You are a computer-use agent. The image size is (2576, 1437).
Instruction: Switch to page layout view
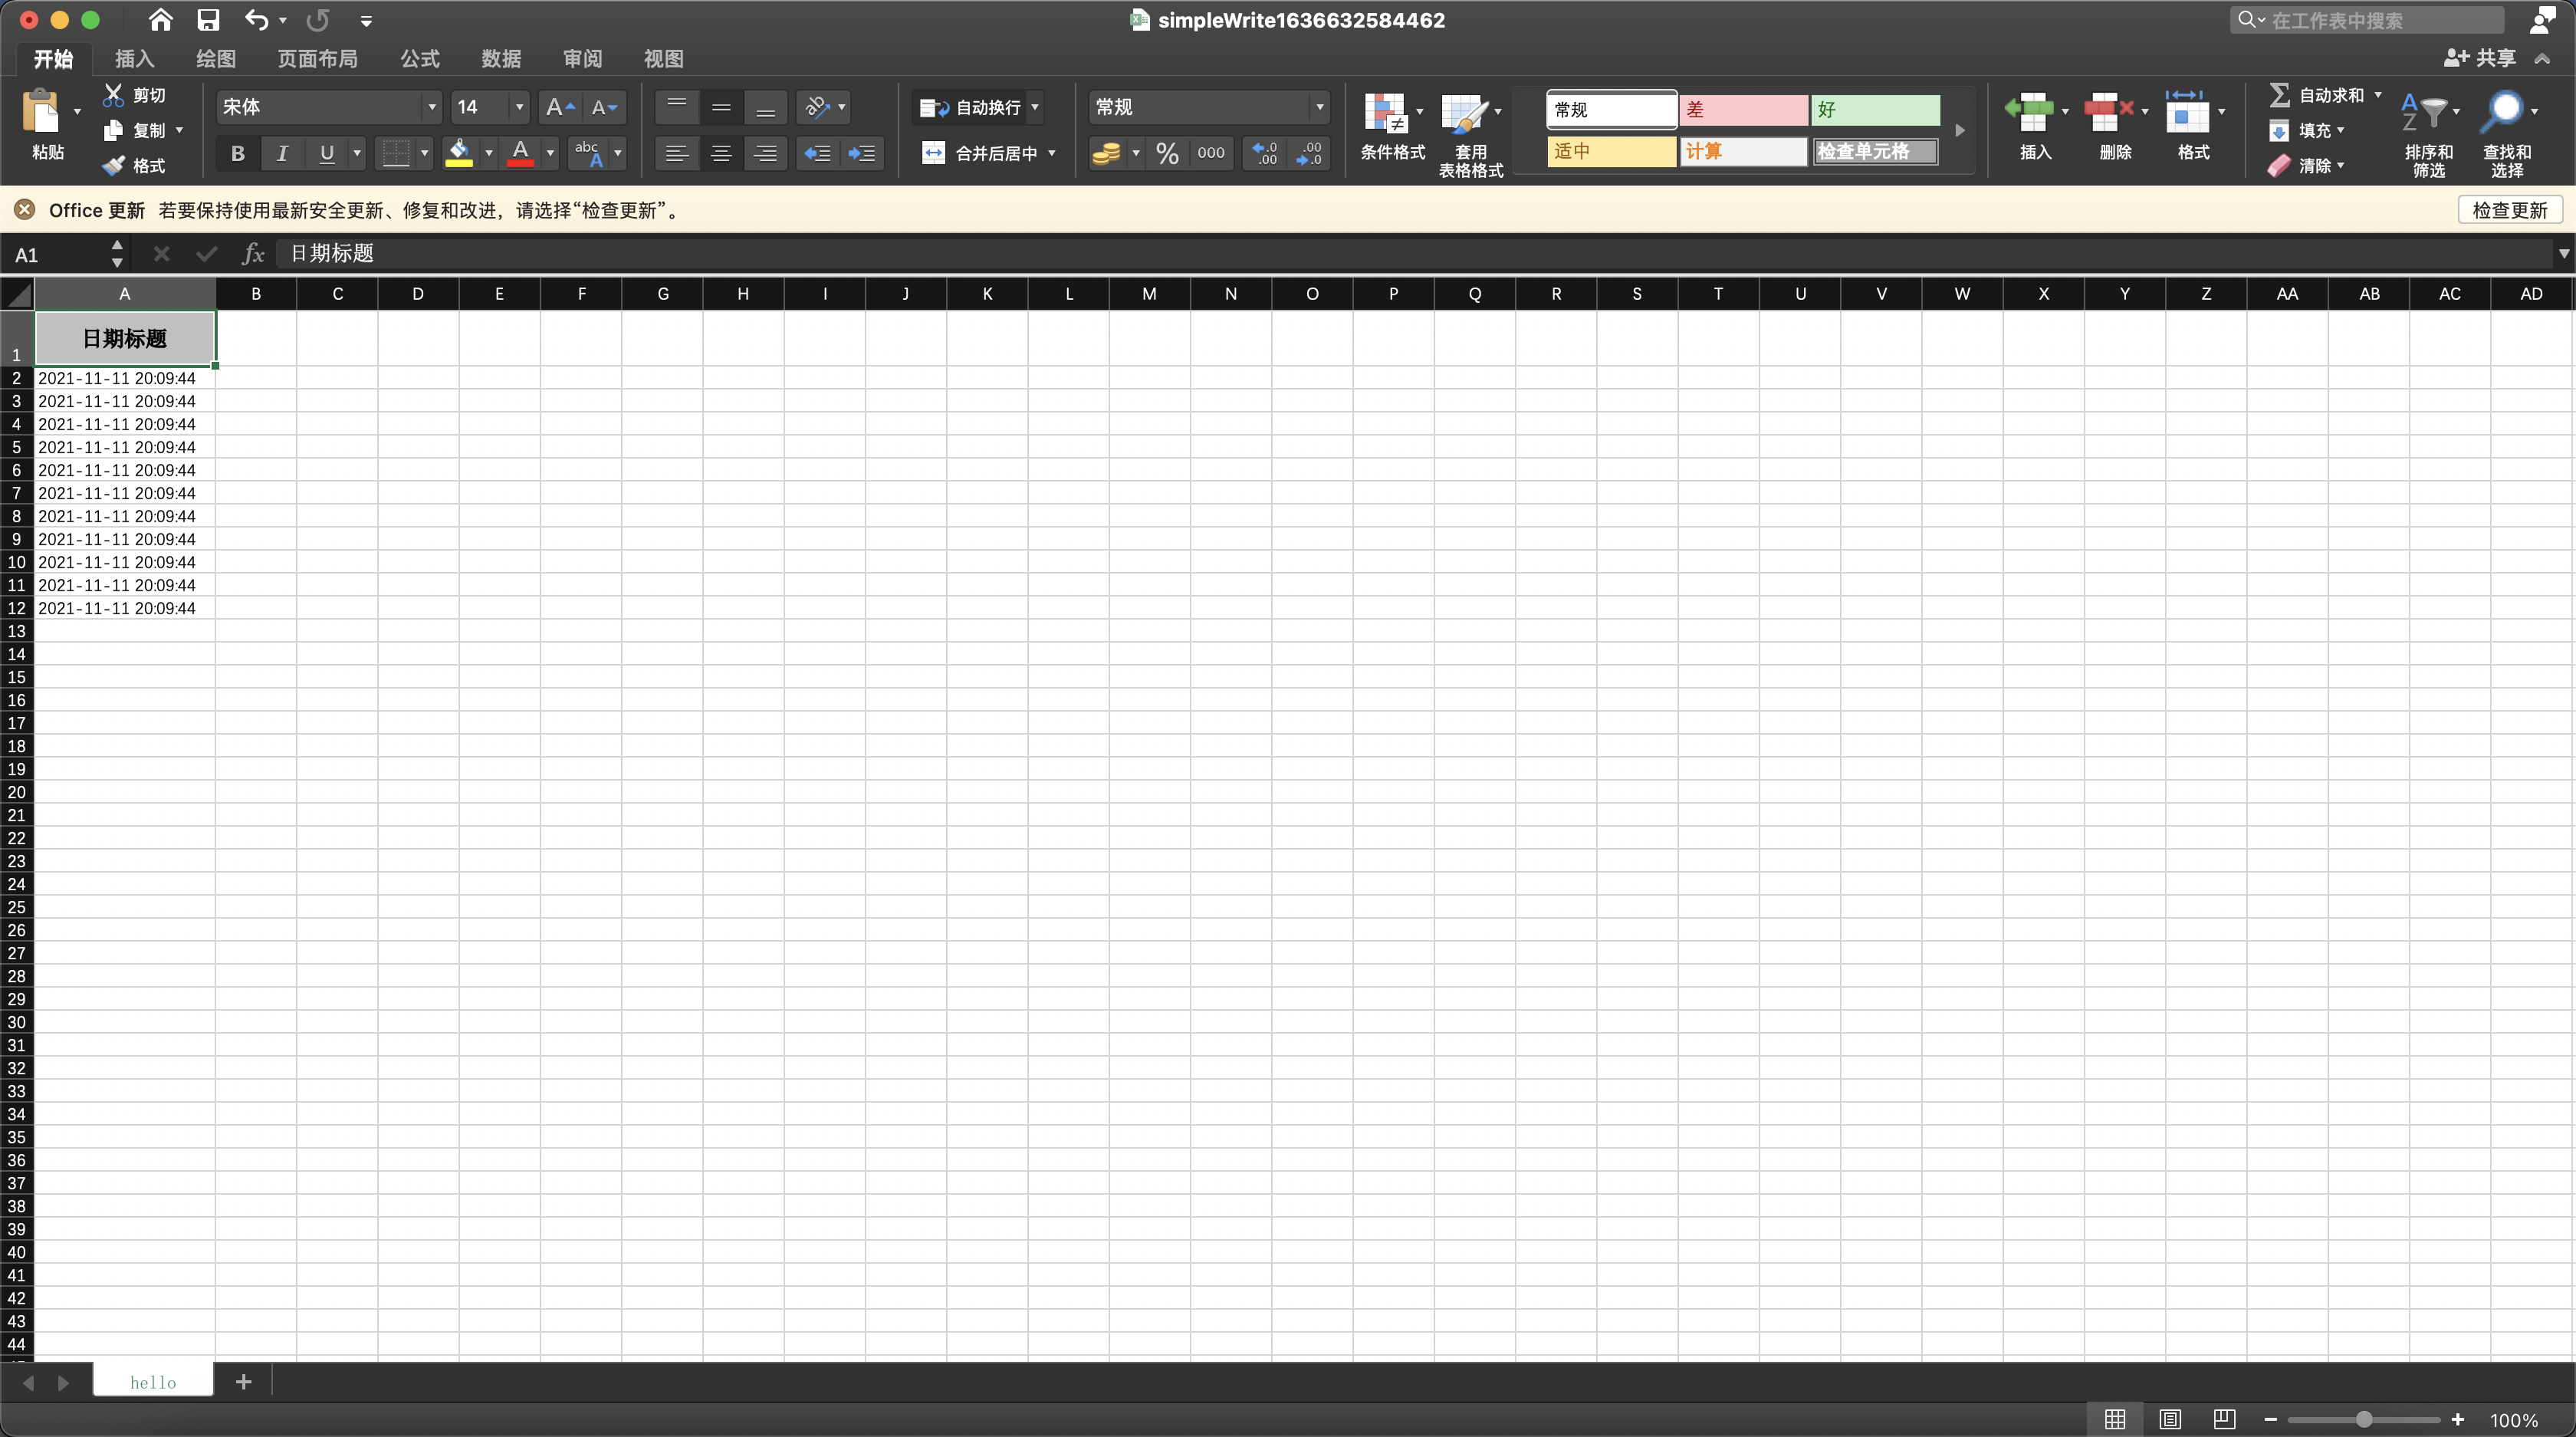click(2169, 1419)
